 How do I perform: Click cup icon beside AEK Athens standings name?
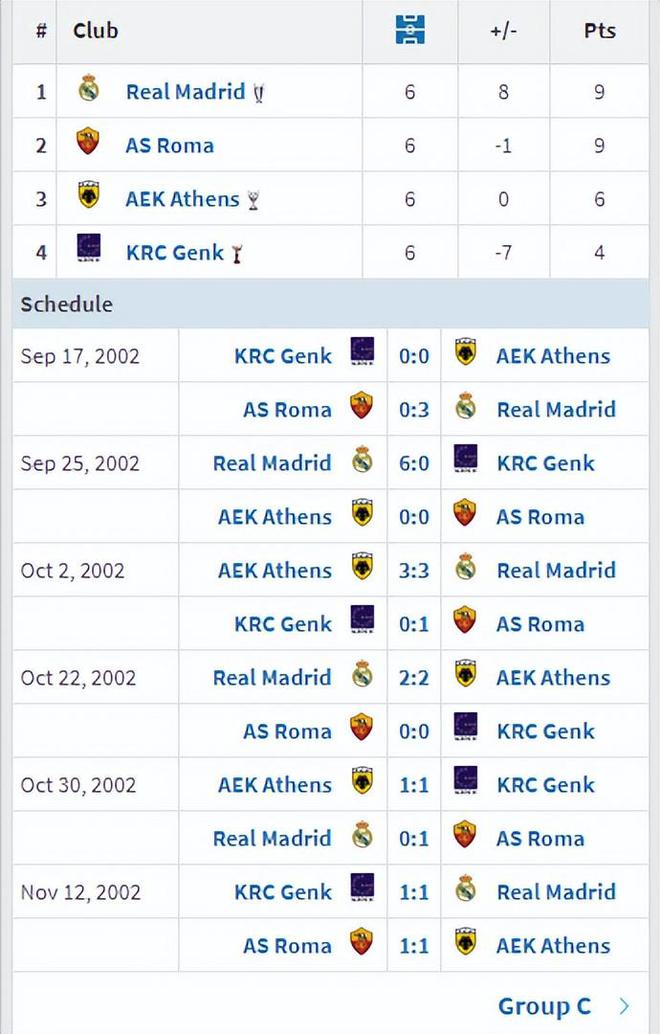tap(253, 201)
